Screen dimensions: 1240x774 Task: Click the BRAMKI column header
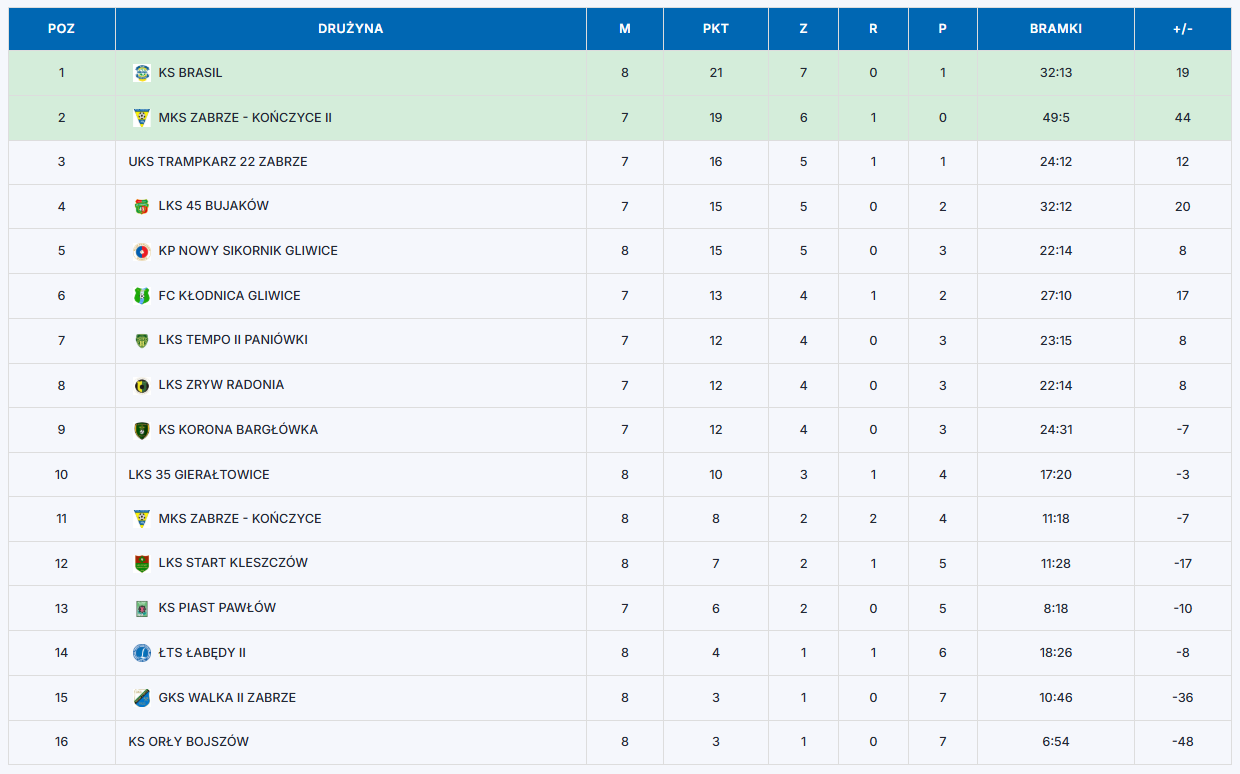pos(1056,29)
